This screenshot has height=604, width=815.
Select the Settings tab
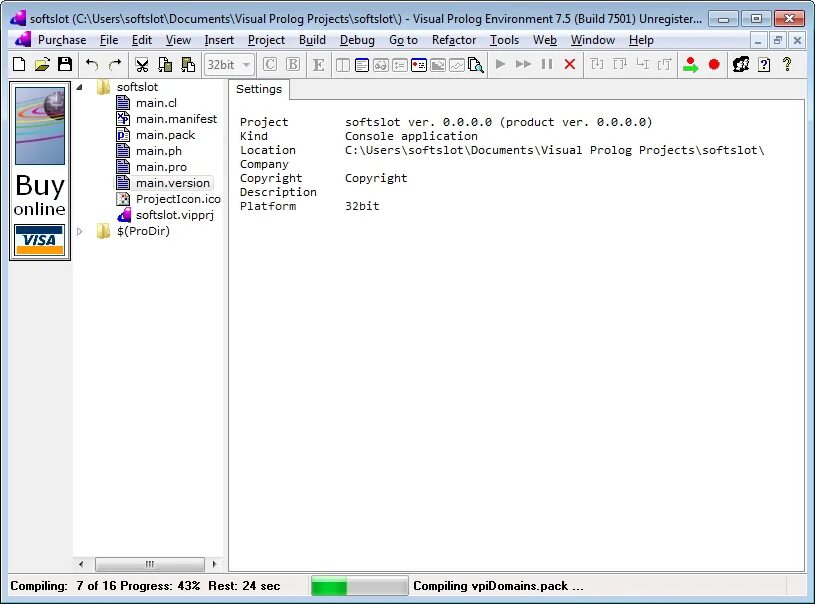[x=259, y=89]
